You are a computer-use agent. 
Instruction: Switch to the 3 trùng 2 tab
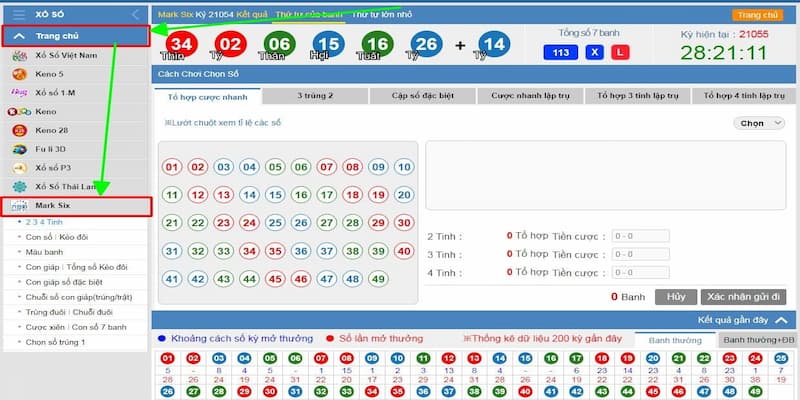point(315,96)
